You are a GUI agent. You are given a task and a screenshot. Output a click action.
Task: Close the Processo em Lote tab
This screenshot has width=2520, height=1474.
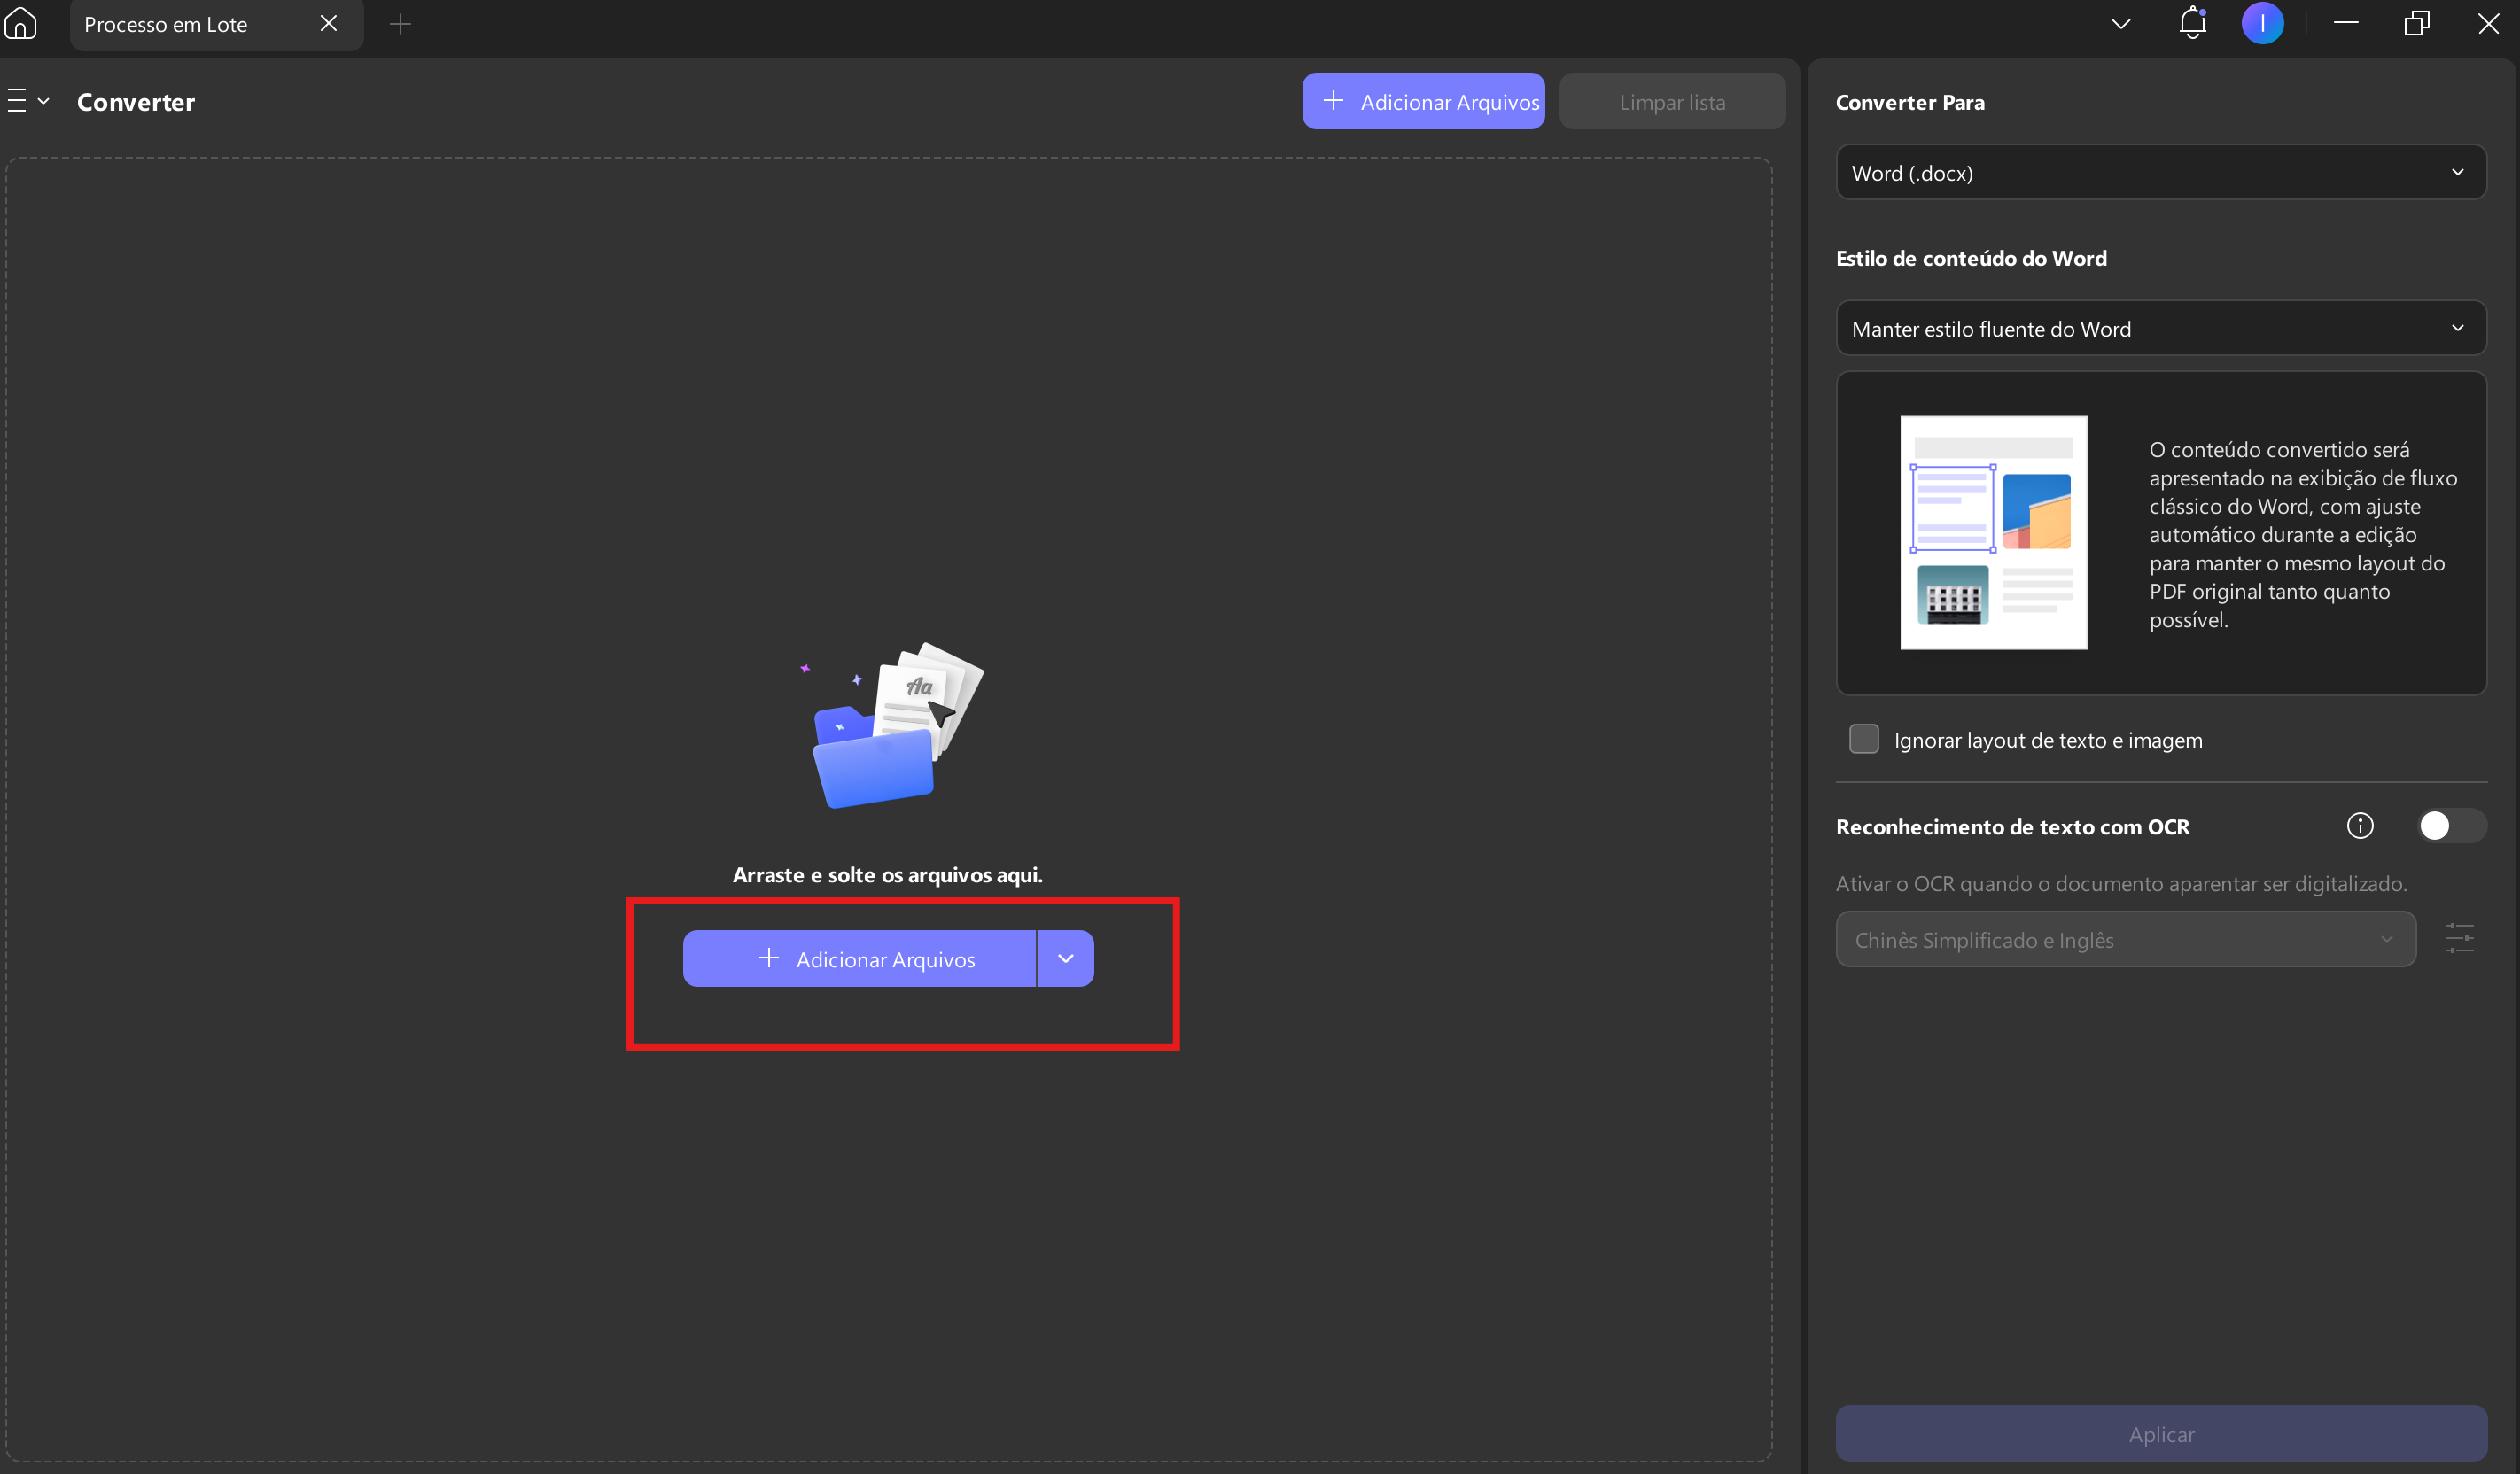(328, 23)
